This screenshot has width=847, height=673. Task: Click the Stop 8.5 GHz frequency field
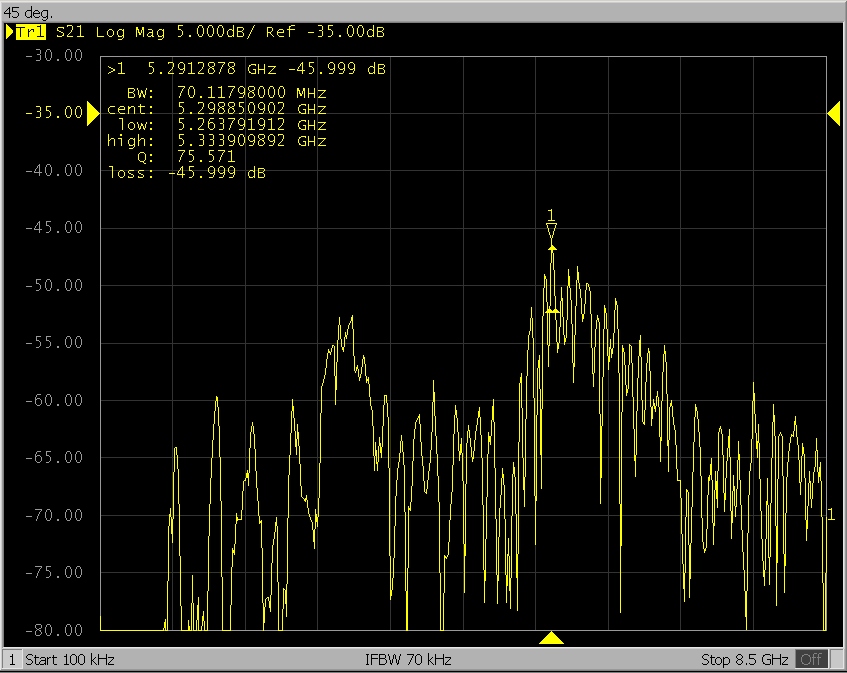click(746, 660)
